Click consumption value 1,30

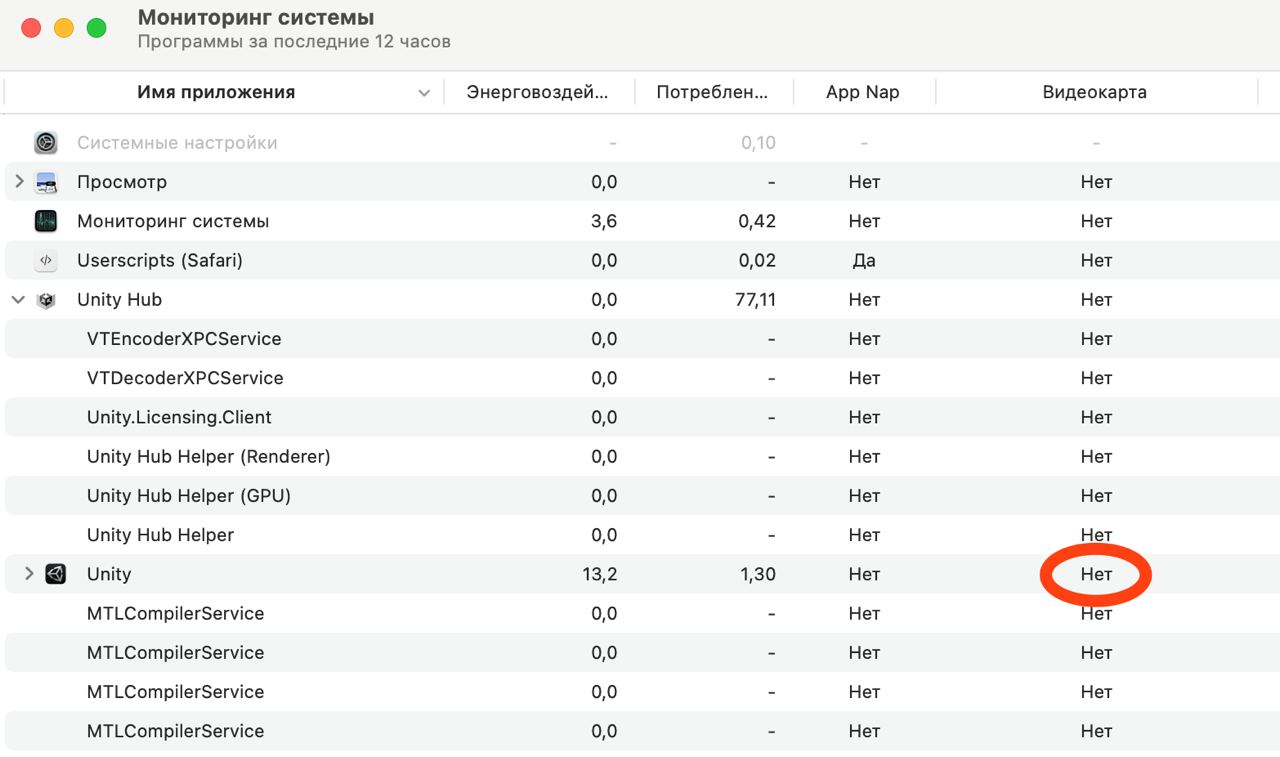757,574
